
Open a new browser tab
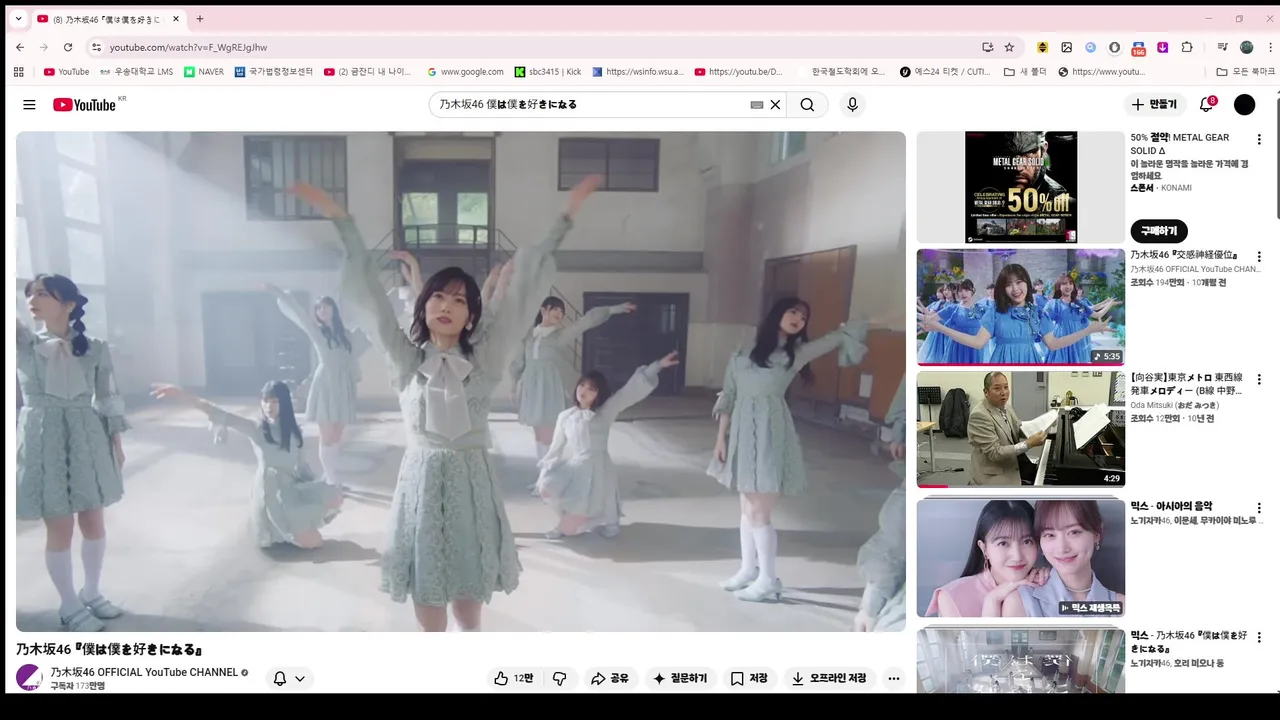200,19
